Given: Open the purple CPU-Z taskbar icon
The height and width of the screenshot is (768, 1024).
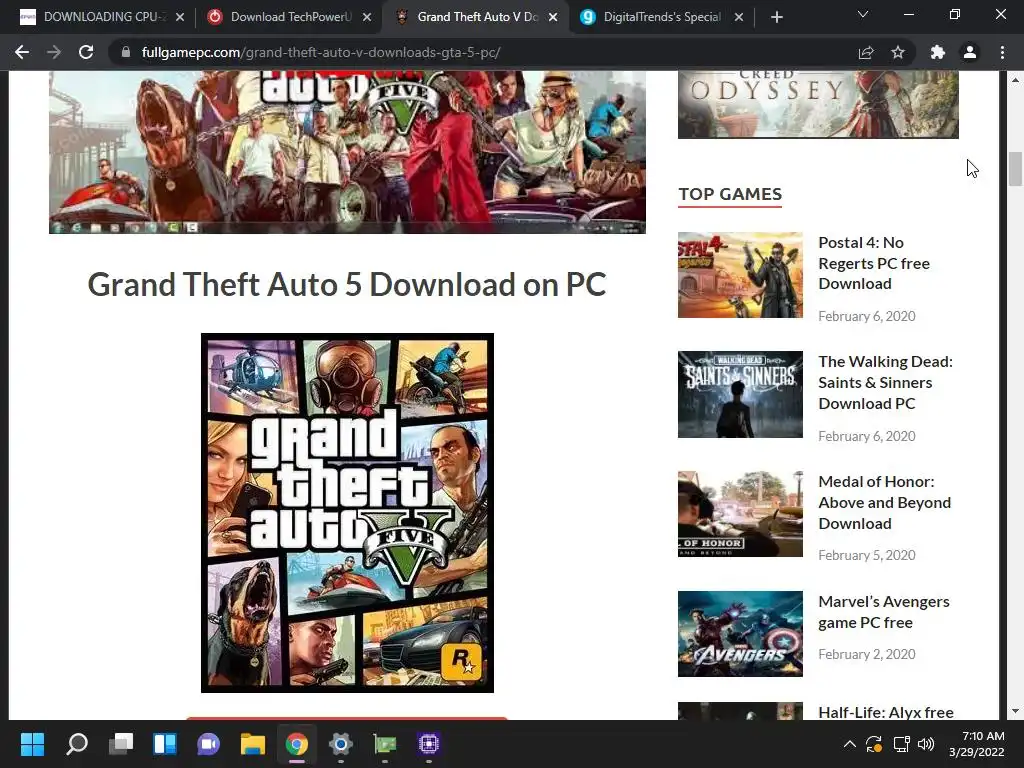Looking at the screenshot, I should point(428,744).
